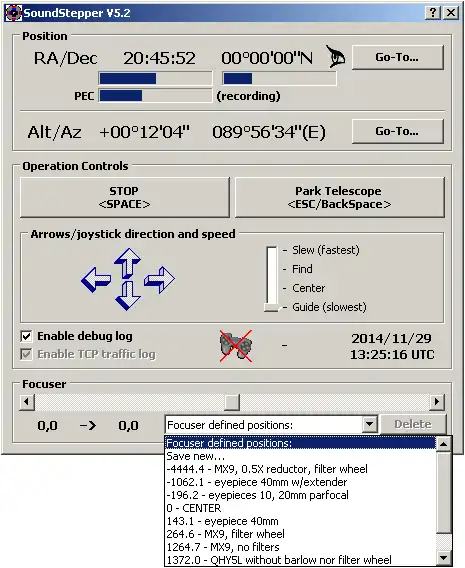The width and height of the screenshot is (465, 568).
Task: Select -4444.4 MX9 0.5X reductor position
Action: [x=301, y=469]
